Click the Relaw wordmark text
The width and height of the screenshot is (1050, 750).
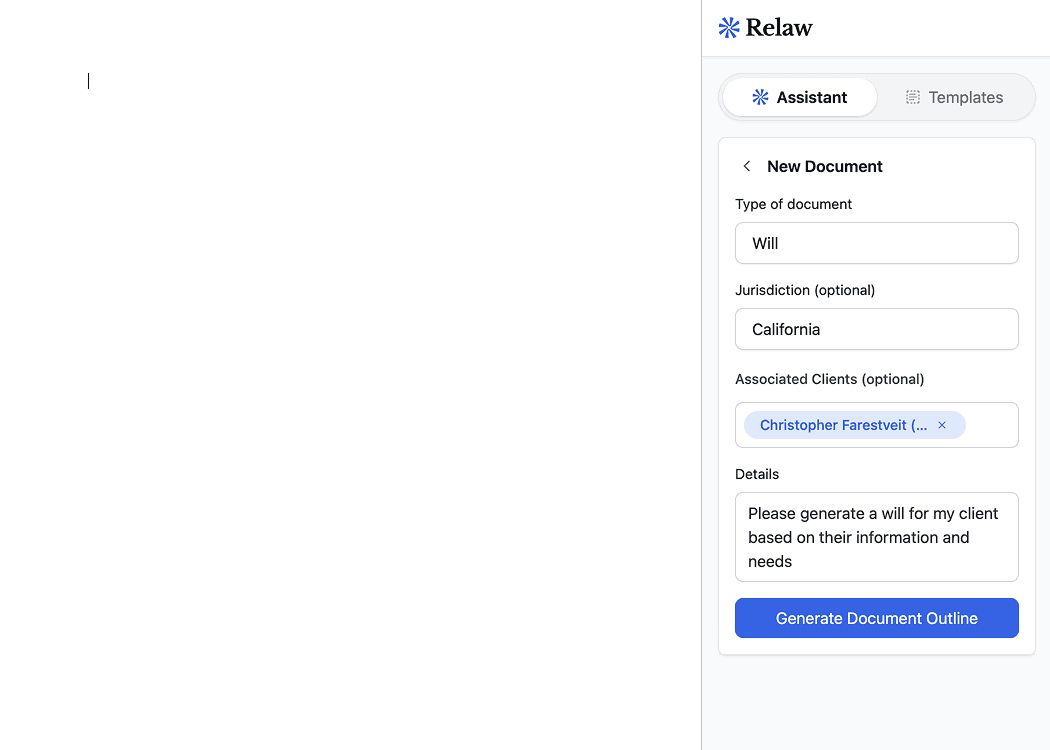click(779, 28)
